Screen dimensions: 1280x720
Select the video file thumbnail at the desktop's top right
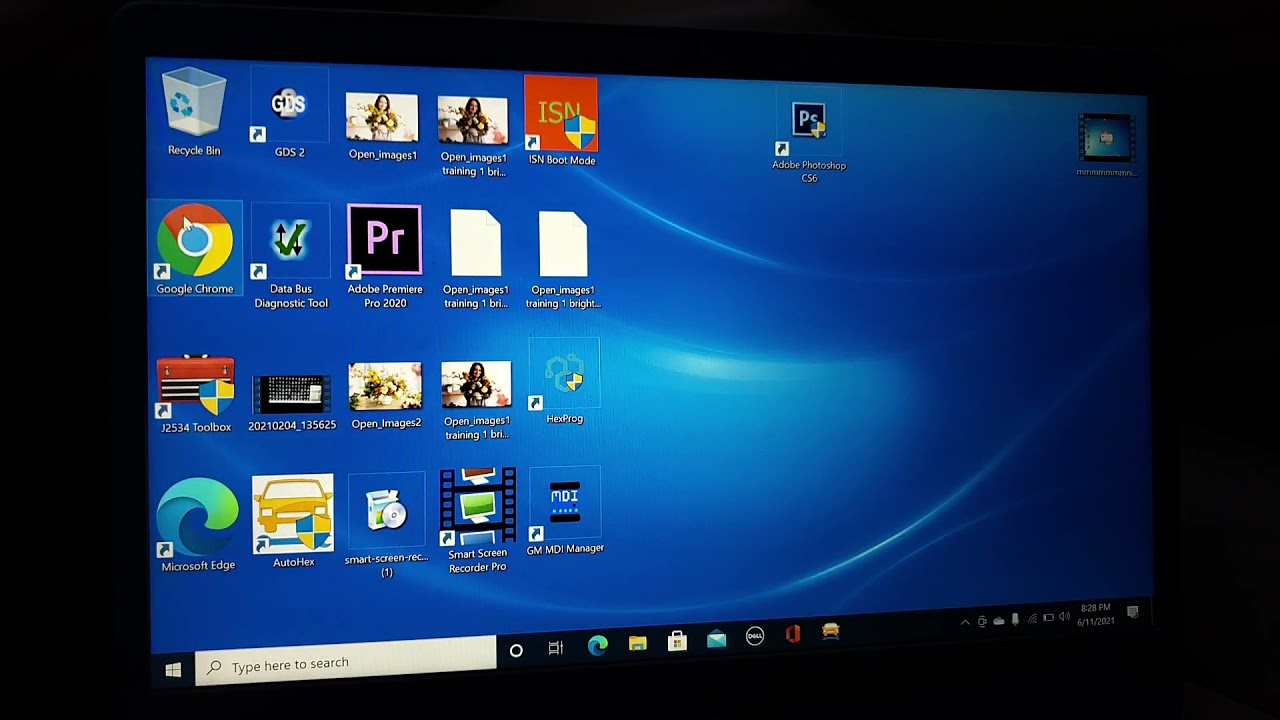[x=1105, y=143]
